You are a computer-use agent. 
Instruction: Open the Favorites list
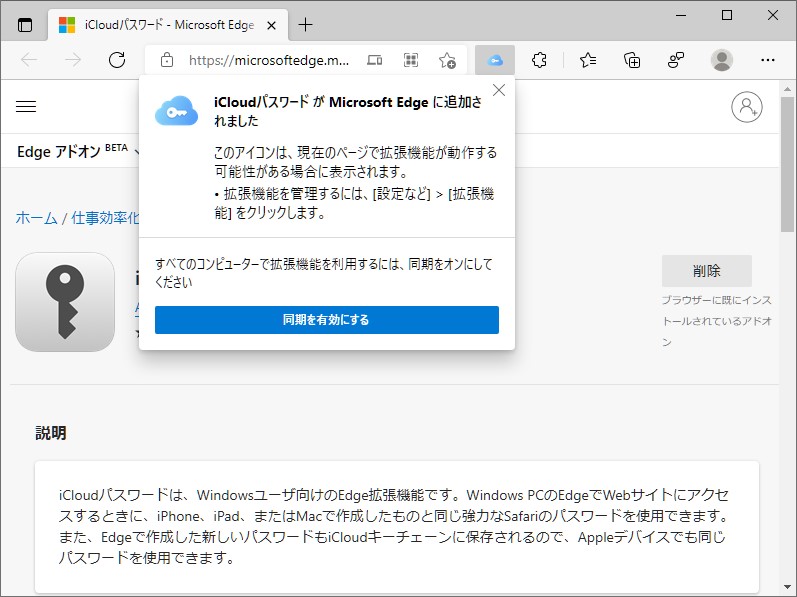[588, 60]
